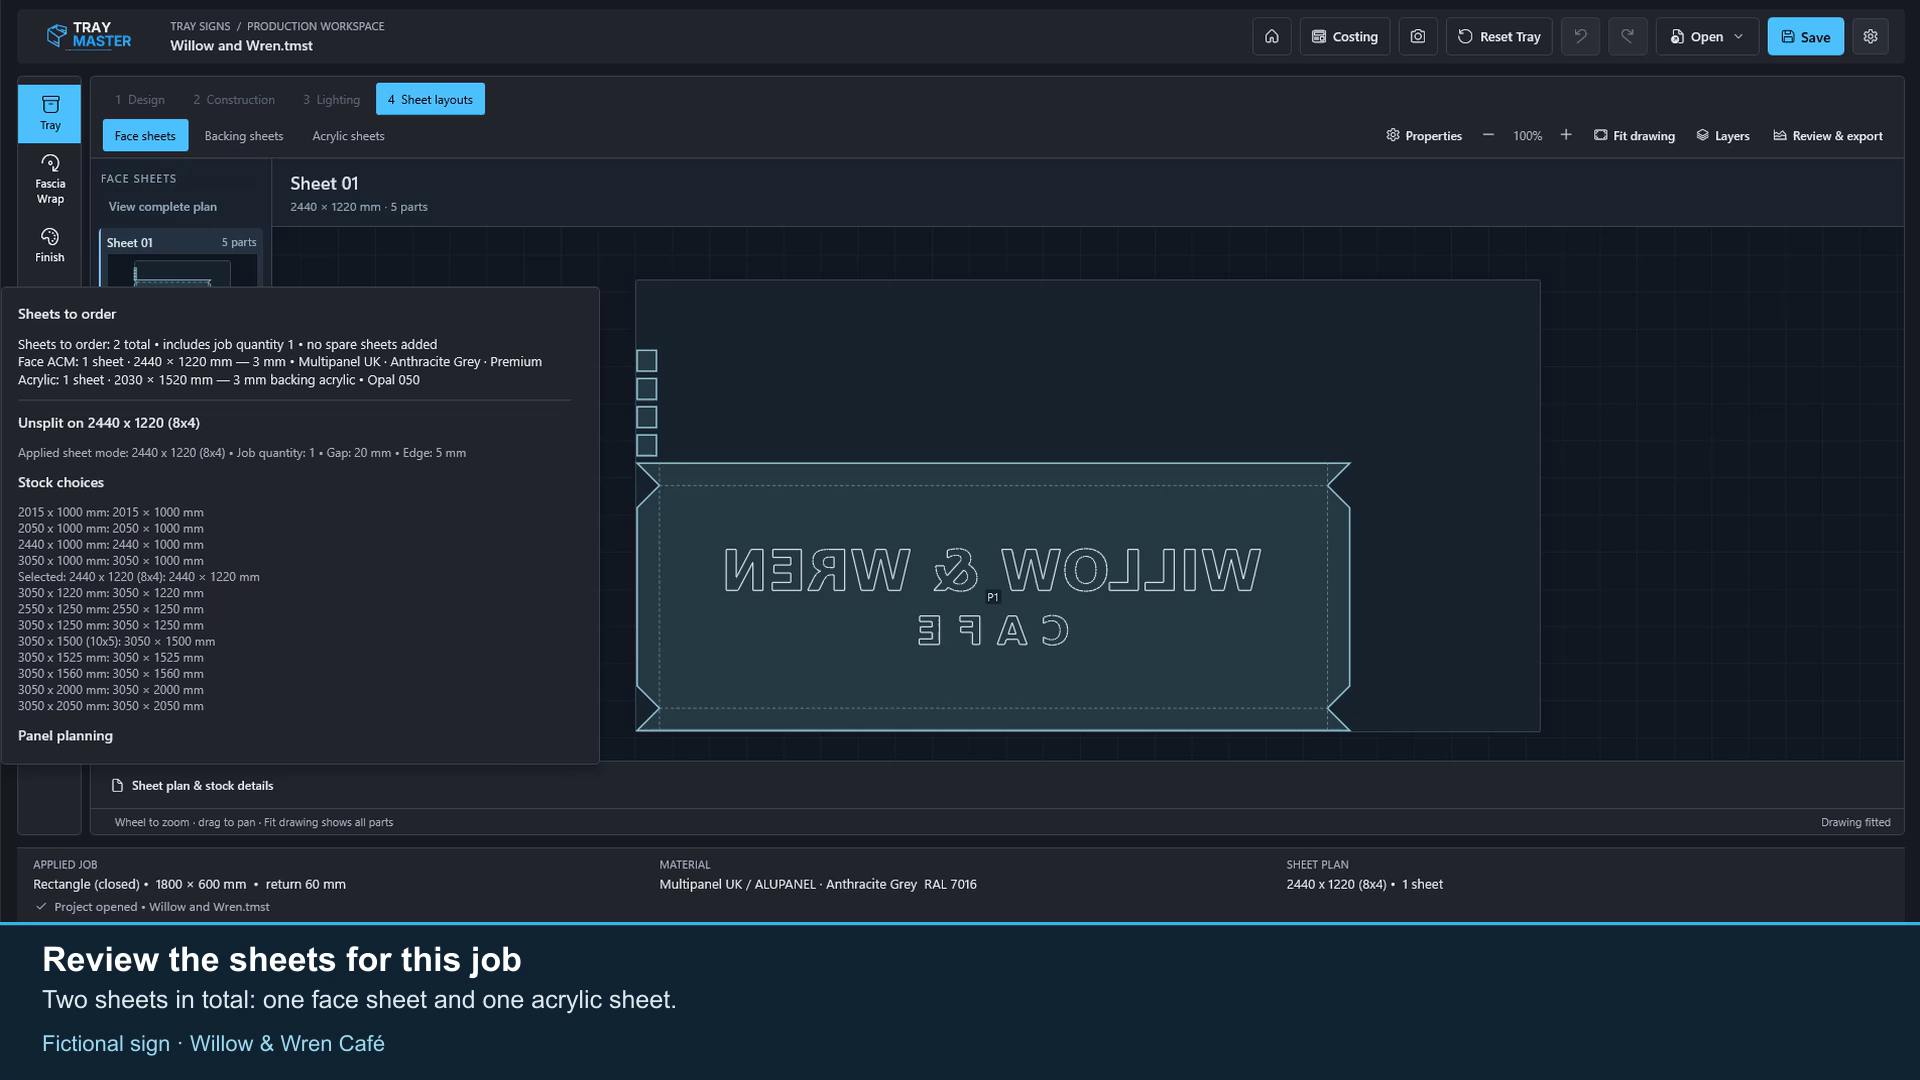Image resolution: width=1920 pixels, height=1080 pixels.
Task: Go to the home screen icon
Action: pos(1271,36)
